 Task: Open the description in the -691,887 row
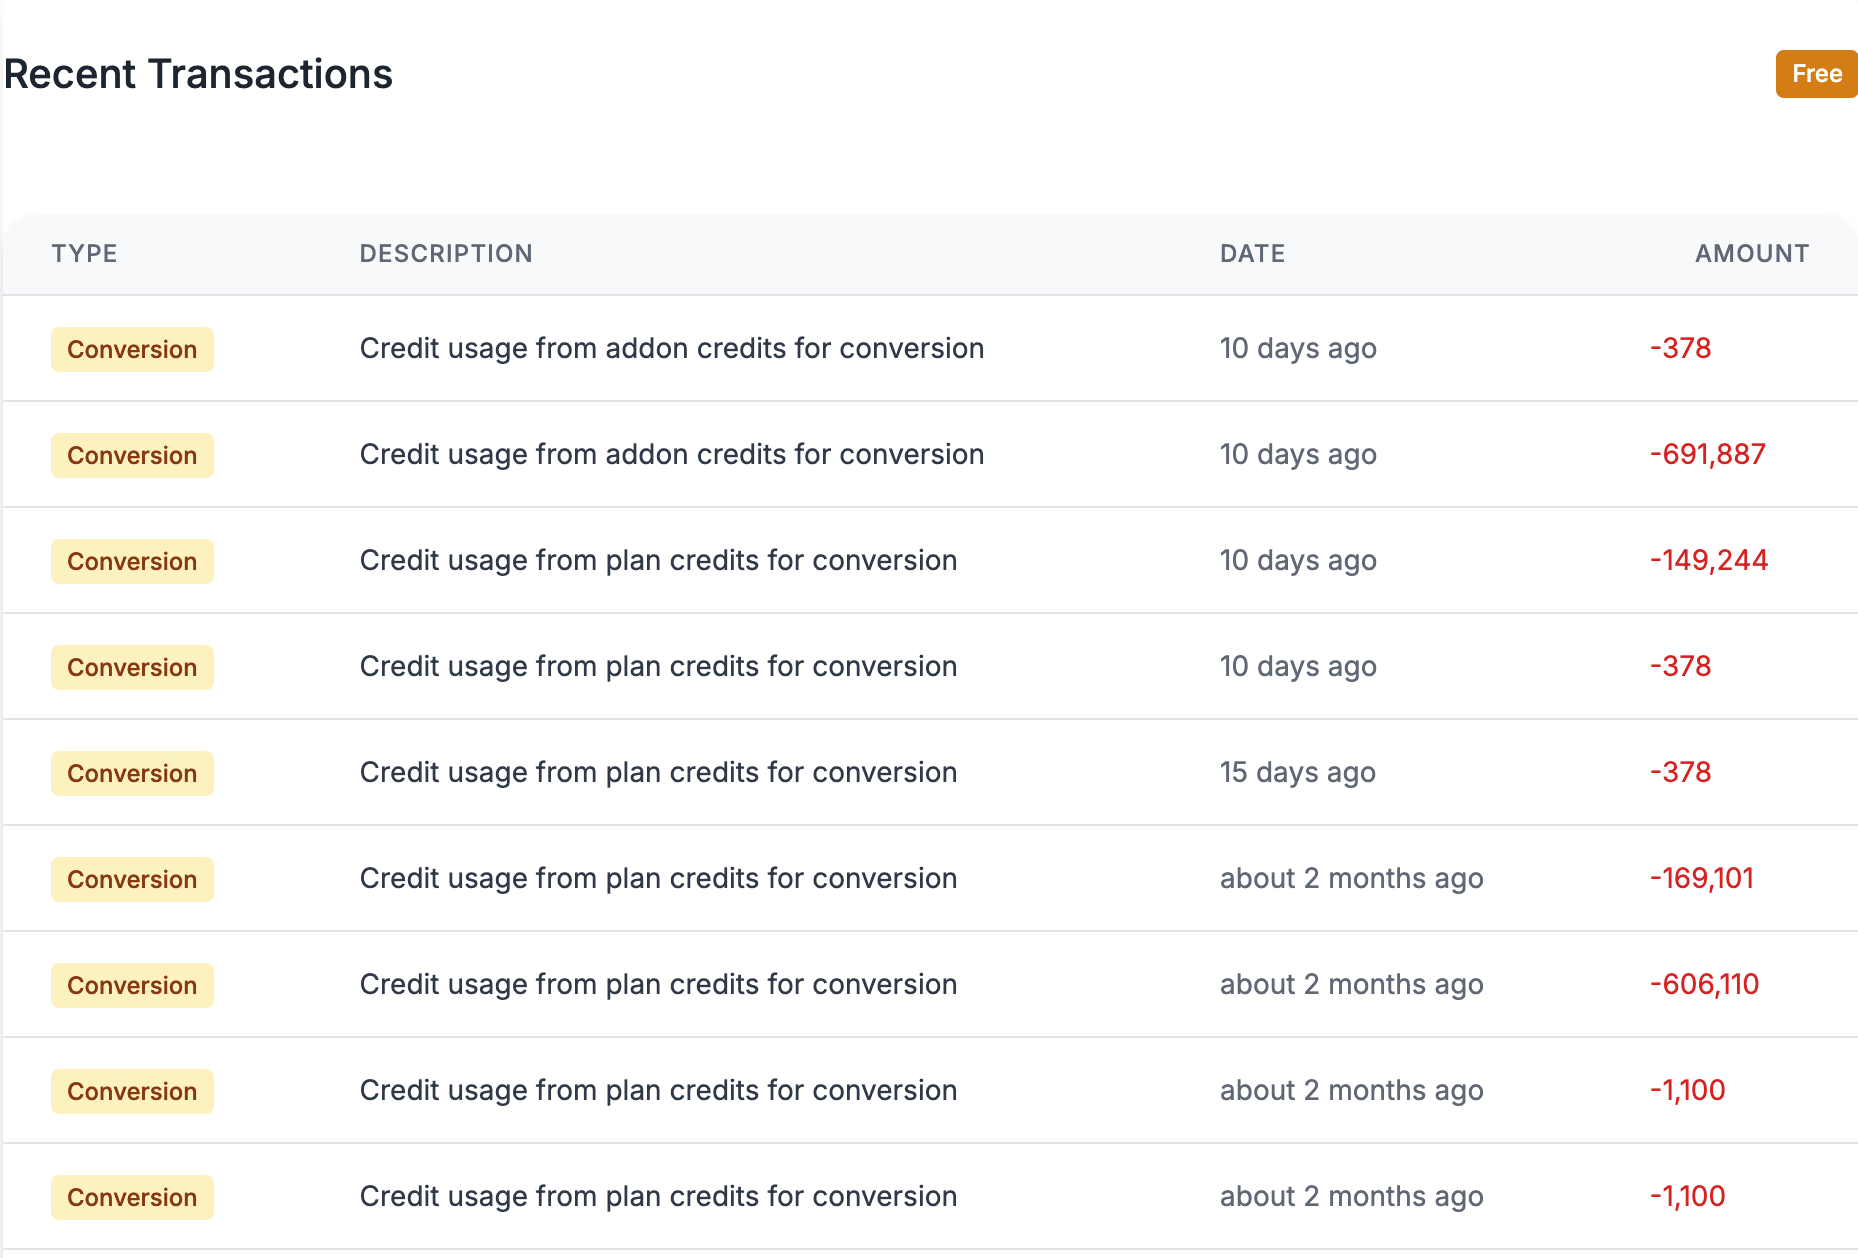[671, 454]
